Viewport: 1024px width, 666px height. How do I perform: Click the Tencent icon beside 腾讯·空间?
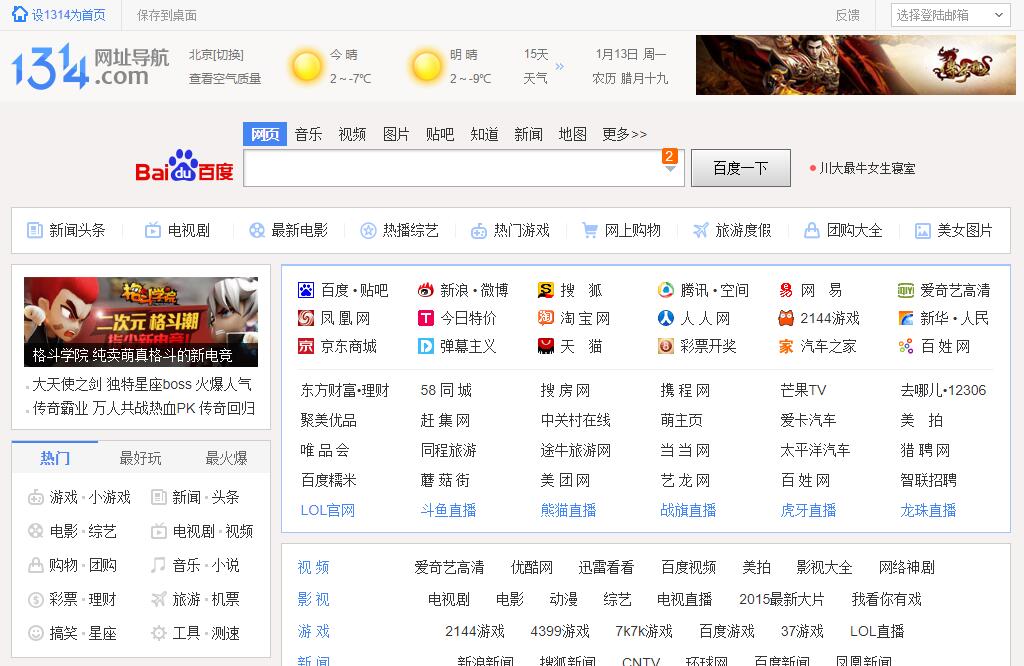pyautogui.click(x=665, y=290)
